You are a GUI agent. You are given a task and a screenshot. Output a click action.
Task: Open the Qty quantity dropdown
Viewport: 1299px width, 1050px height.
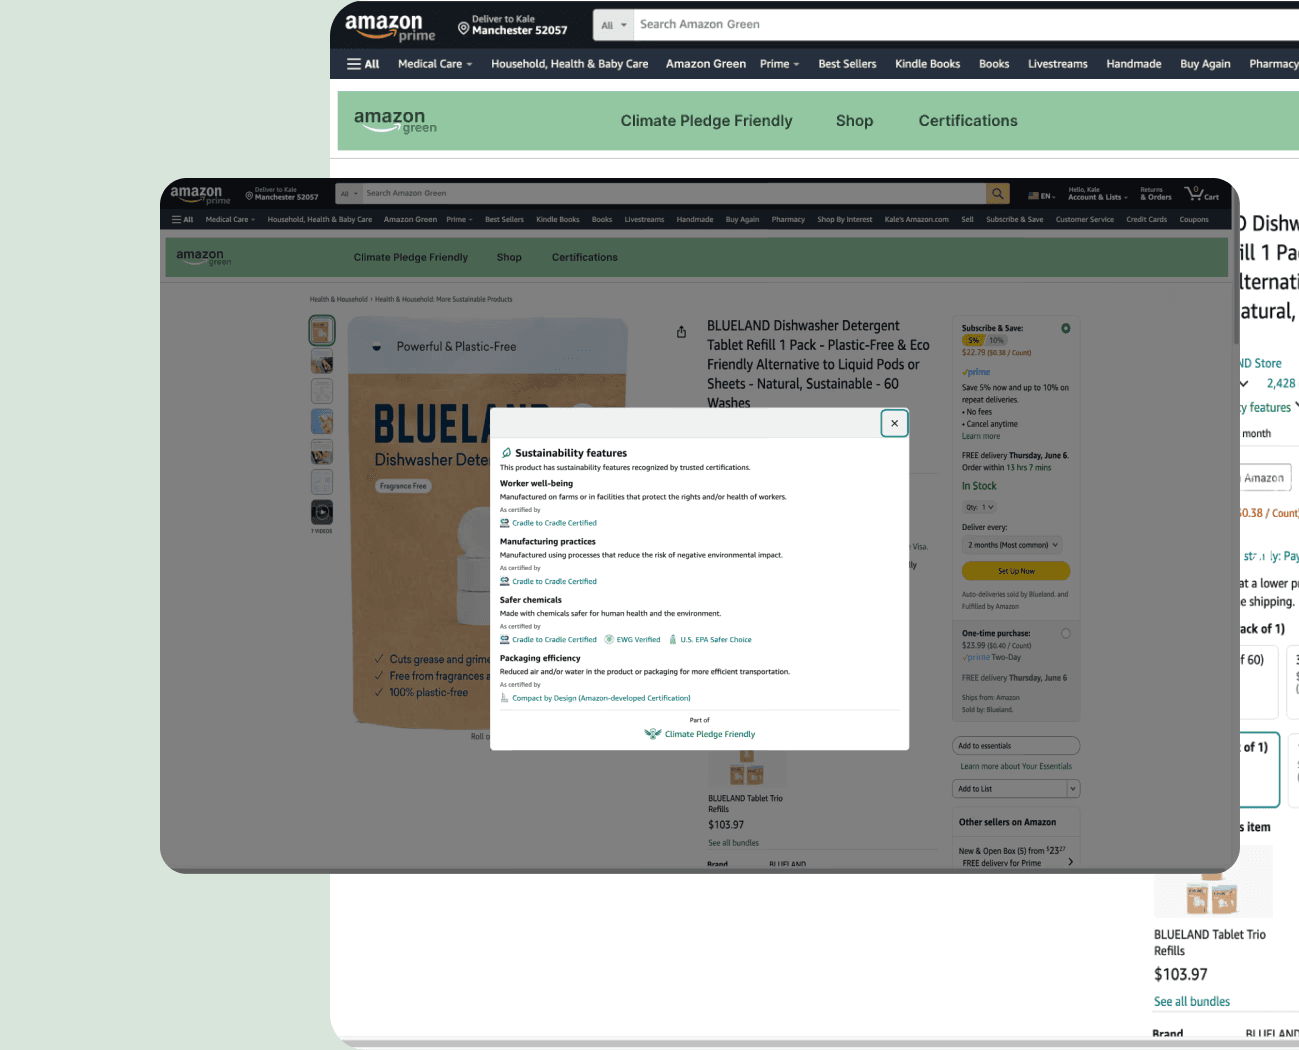pos(980,507)
